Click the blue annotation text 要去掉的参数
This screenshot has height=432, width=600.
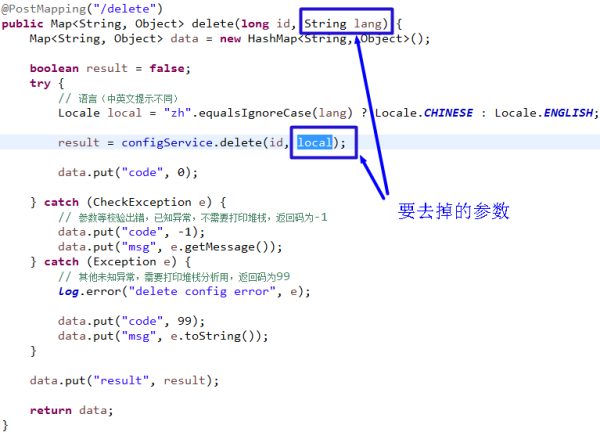click(x=453, y=211)
